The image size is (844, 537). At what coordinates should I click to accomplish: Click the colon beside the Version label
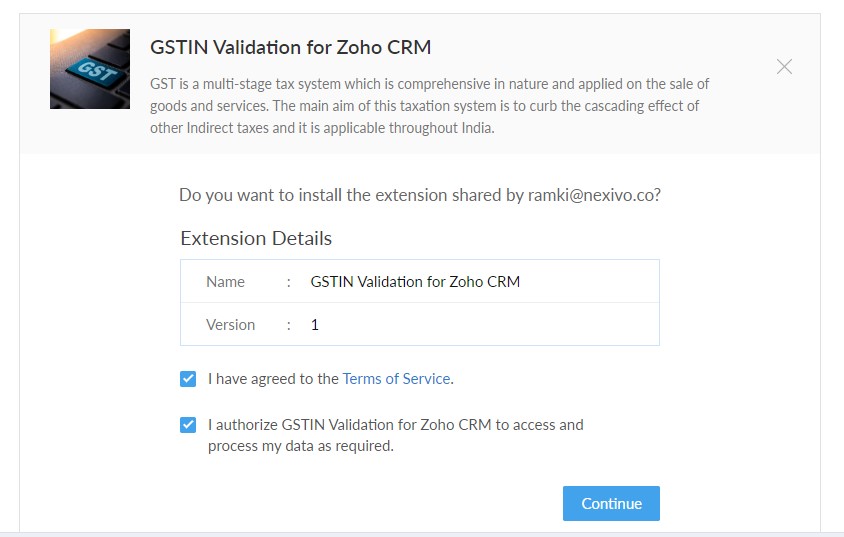[x=288, y=325]
